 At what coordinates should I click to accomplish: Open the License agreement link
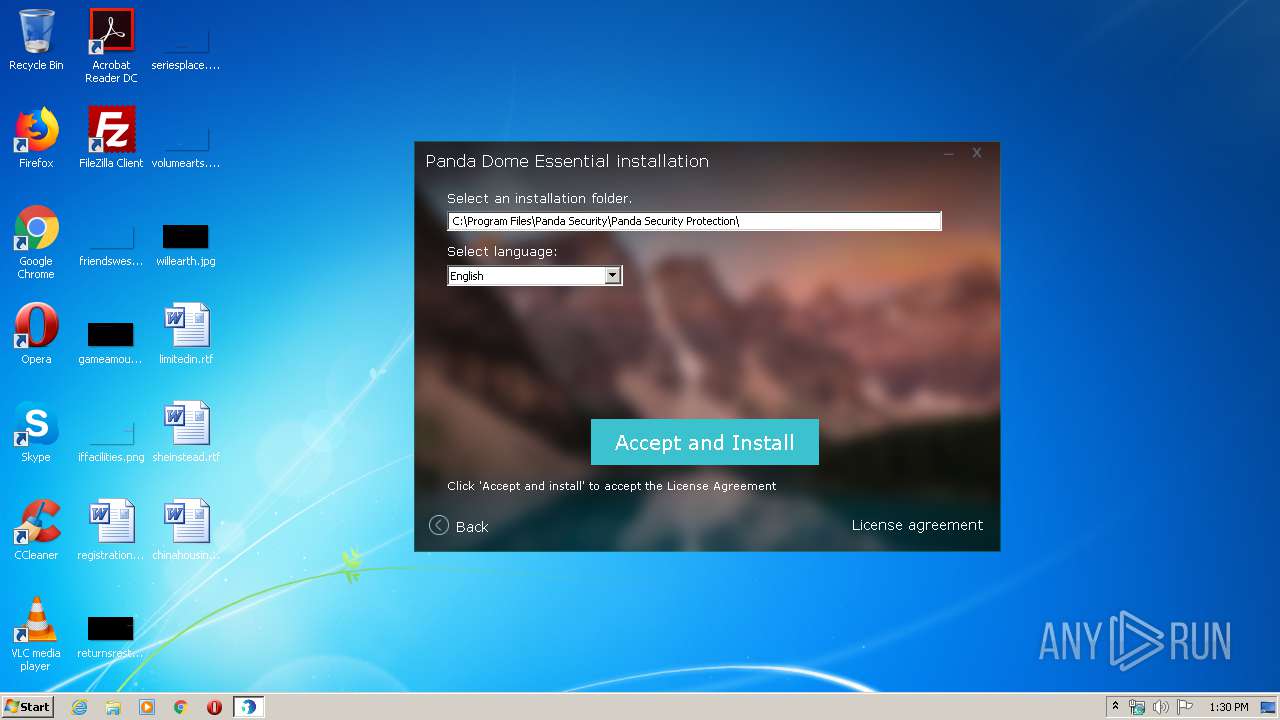pyautogui.click(x=917, y=525)
